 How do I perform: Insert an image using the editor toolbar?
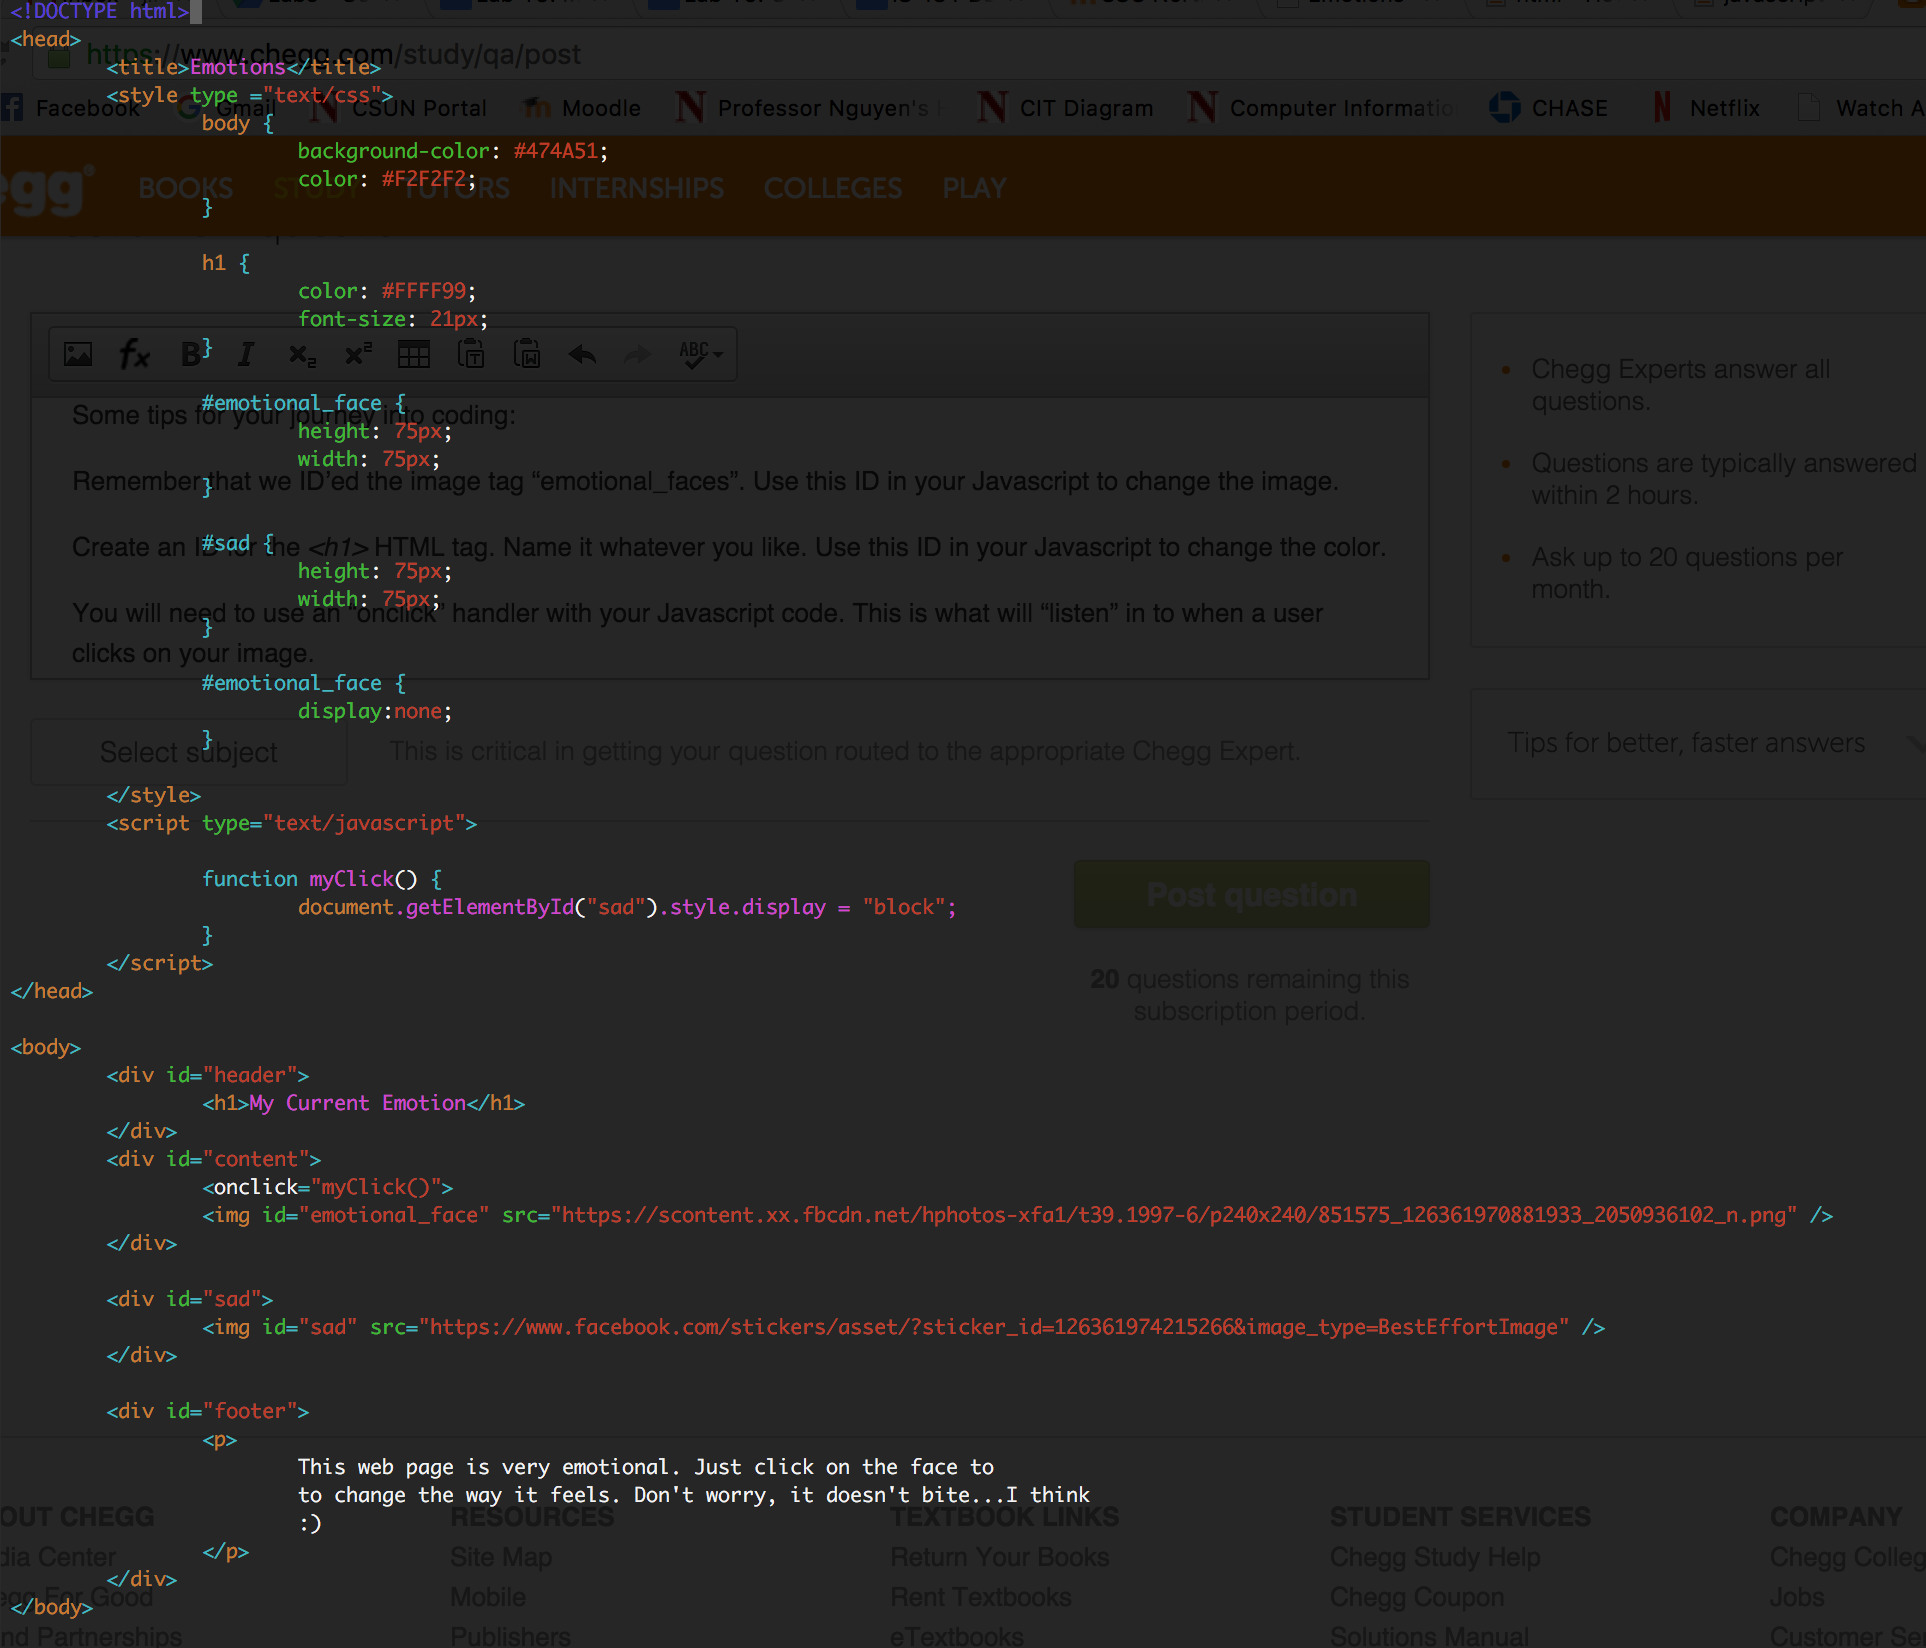[x=78, y=354]
